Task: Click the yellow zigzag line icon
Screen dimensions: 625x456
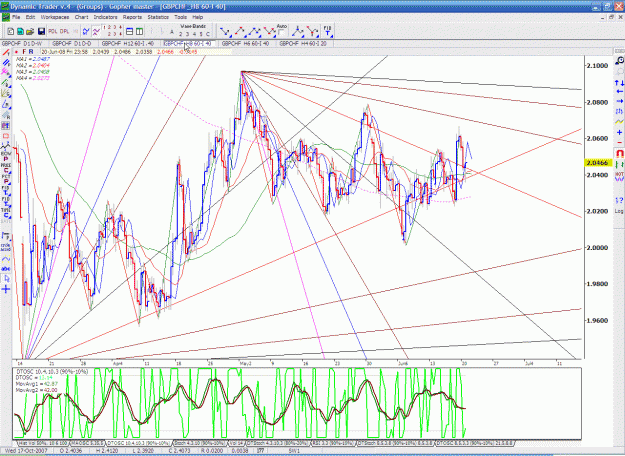Action: [x=619, y=122]
